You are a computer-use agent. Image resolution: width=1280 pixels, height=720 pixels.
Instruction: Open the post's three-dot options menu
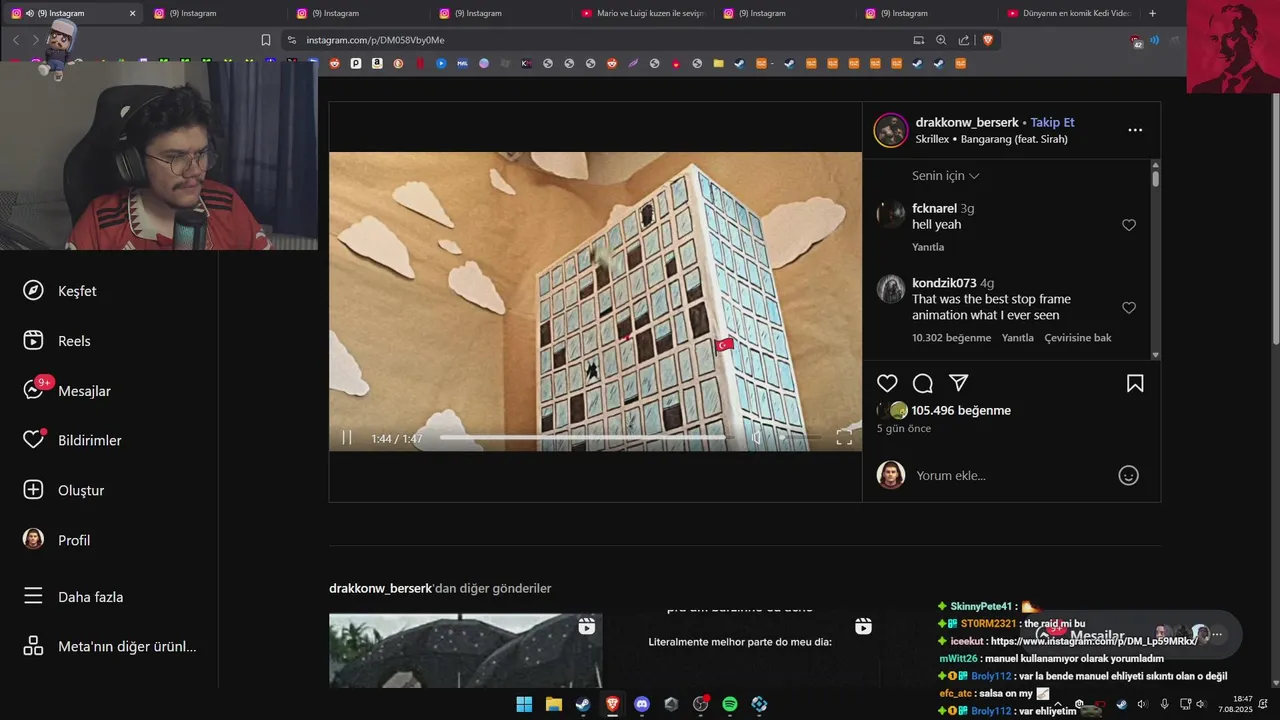(x=1135, y=130)
